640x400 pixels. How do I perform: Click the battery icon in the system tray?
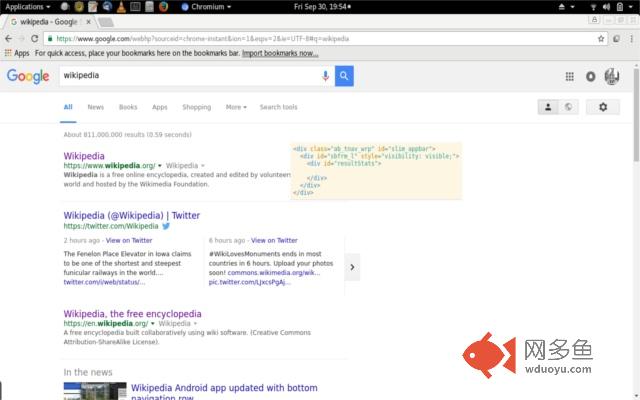point(620,7)
